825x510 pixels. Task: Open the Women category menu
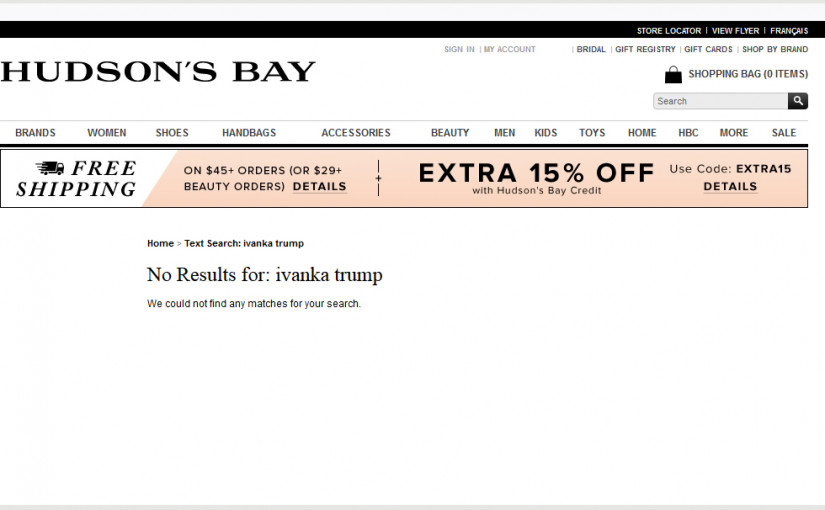pyautogui.click(x=106, y=133)
